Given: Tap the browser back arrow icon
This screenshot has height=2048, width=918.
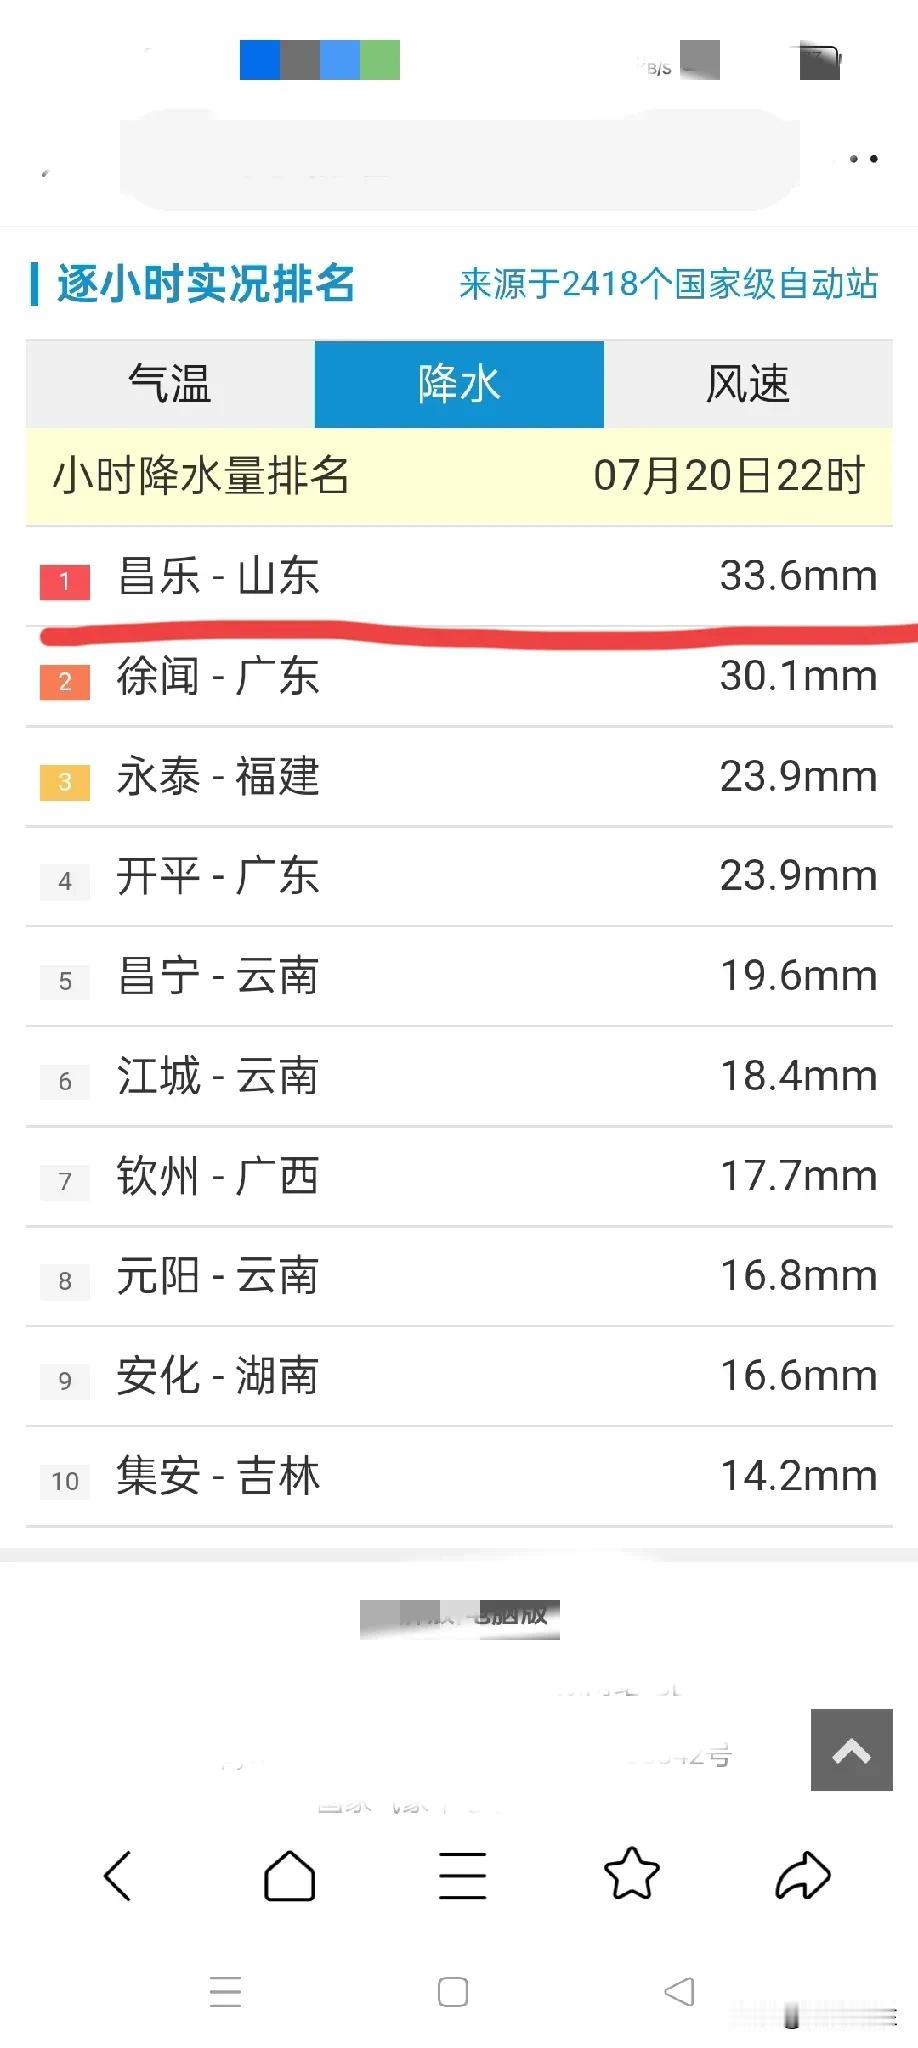Looking at the screenshot, I should point(118,1875).
